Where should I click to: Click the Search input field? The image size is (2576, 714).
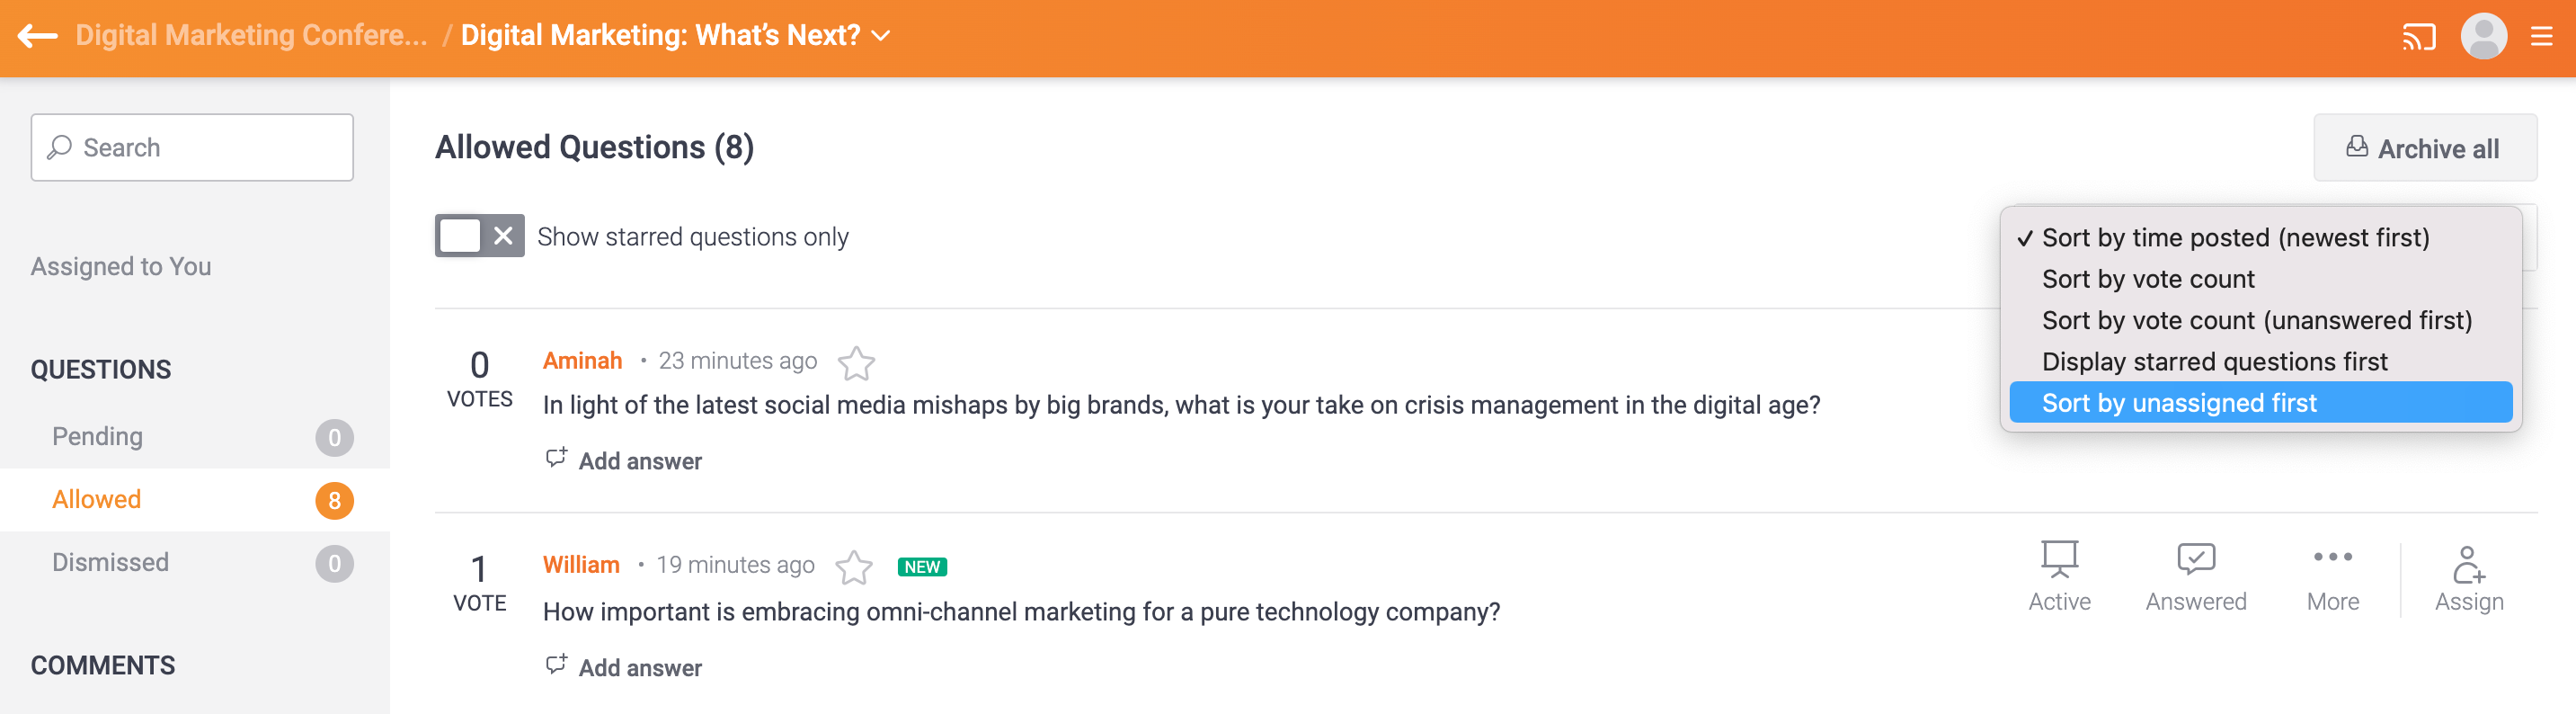pyautogui.click(x=192, y=148)
